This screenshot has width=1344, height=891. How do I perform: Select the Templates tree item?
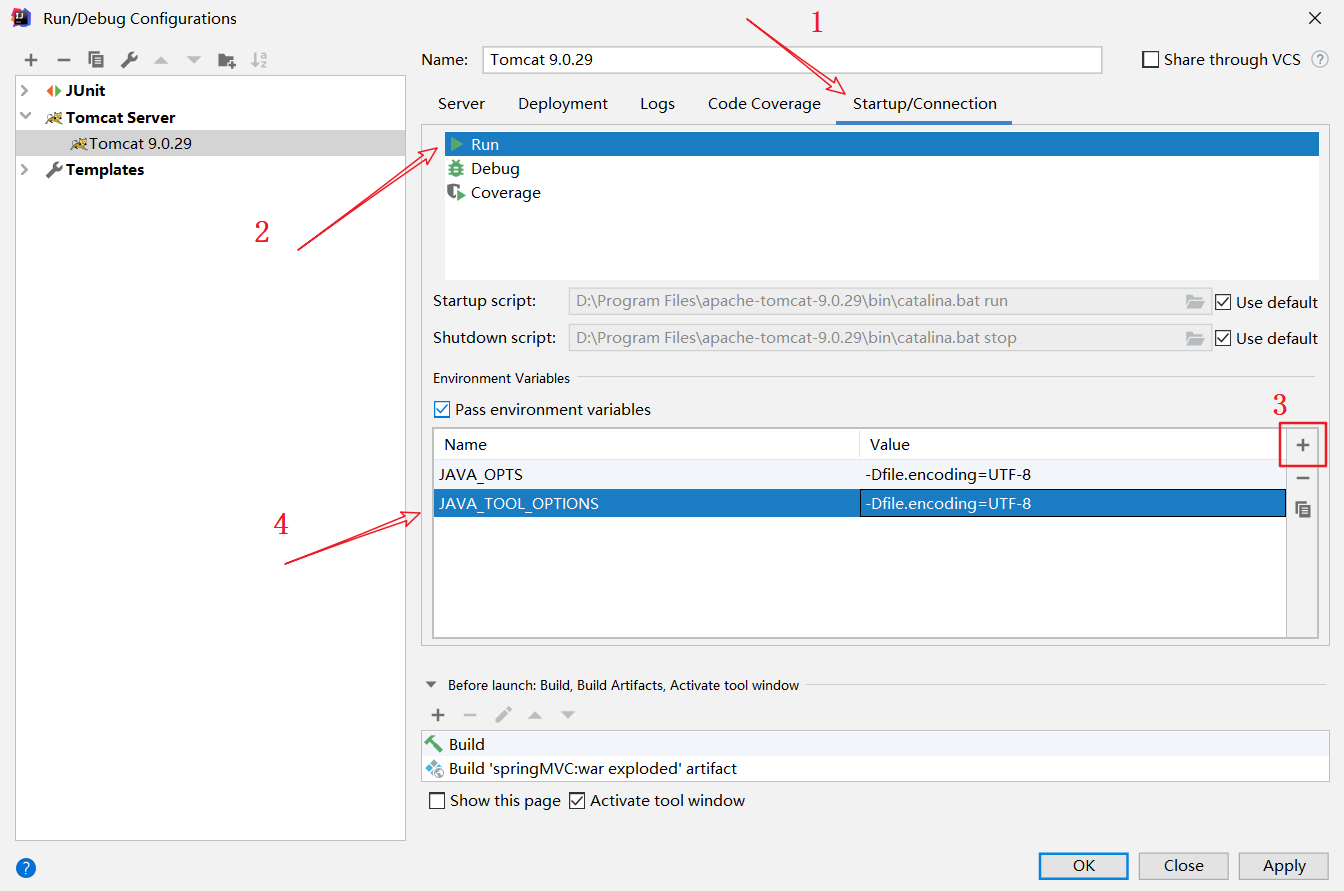(x=105, y=170)
